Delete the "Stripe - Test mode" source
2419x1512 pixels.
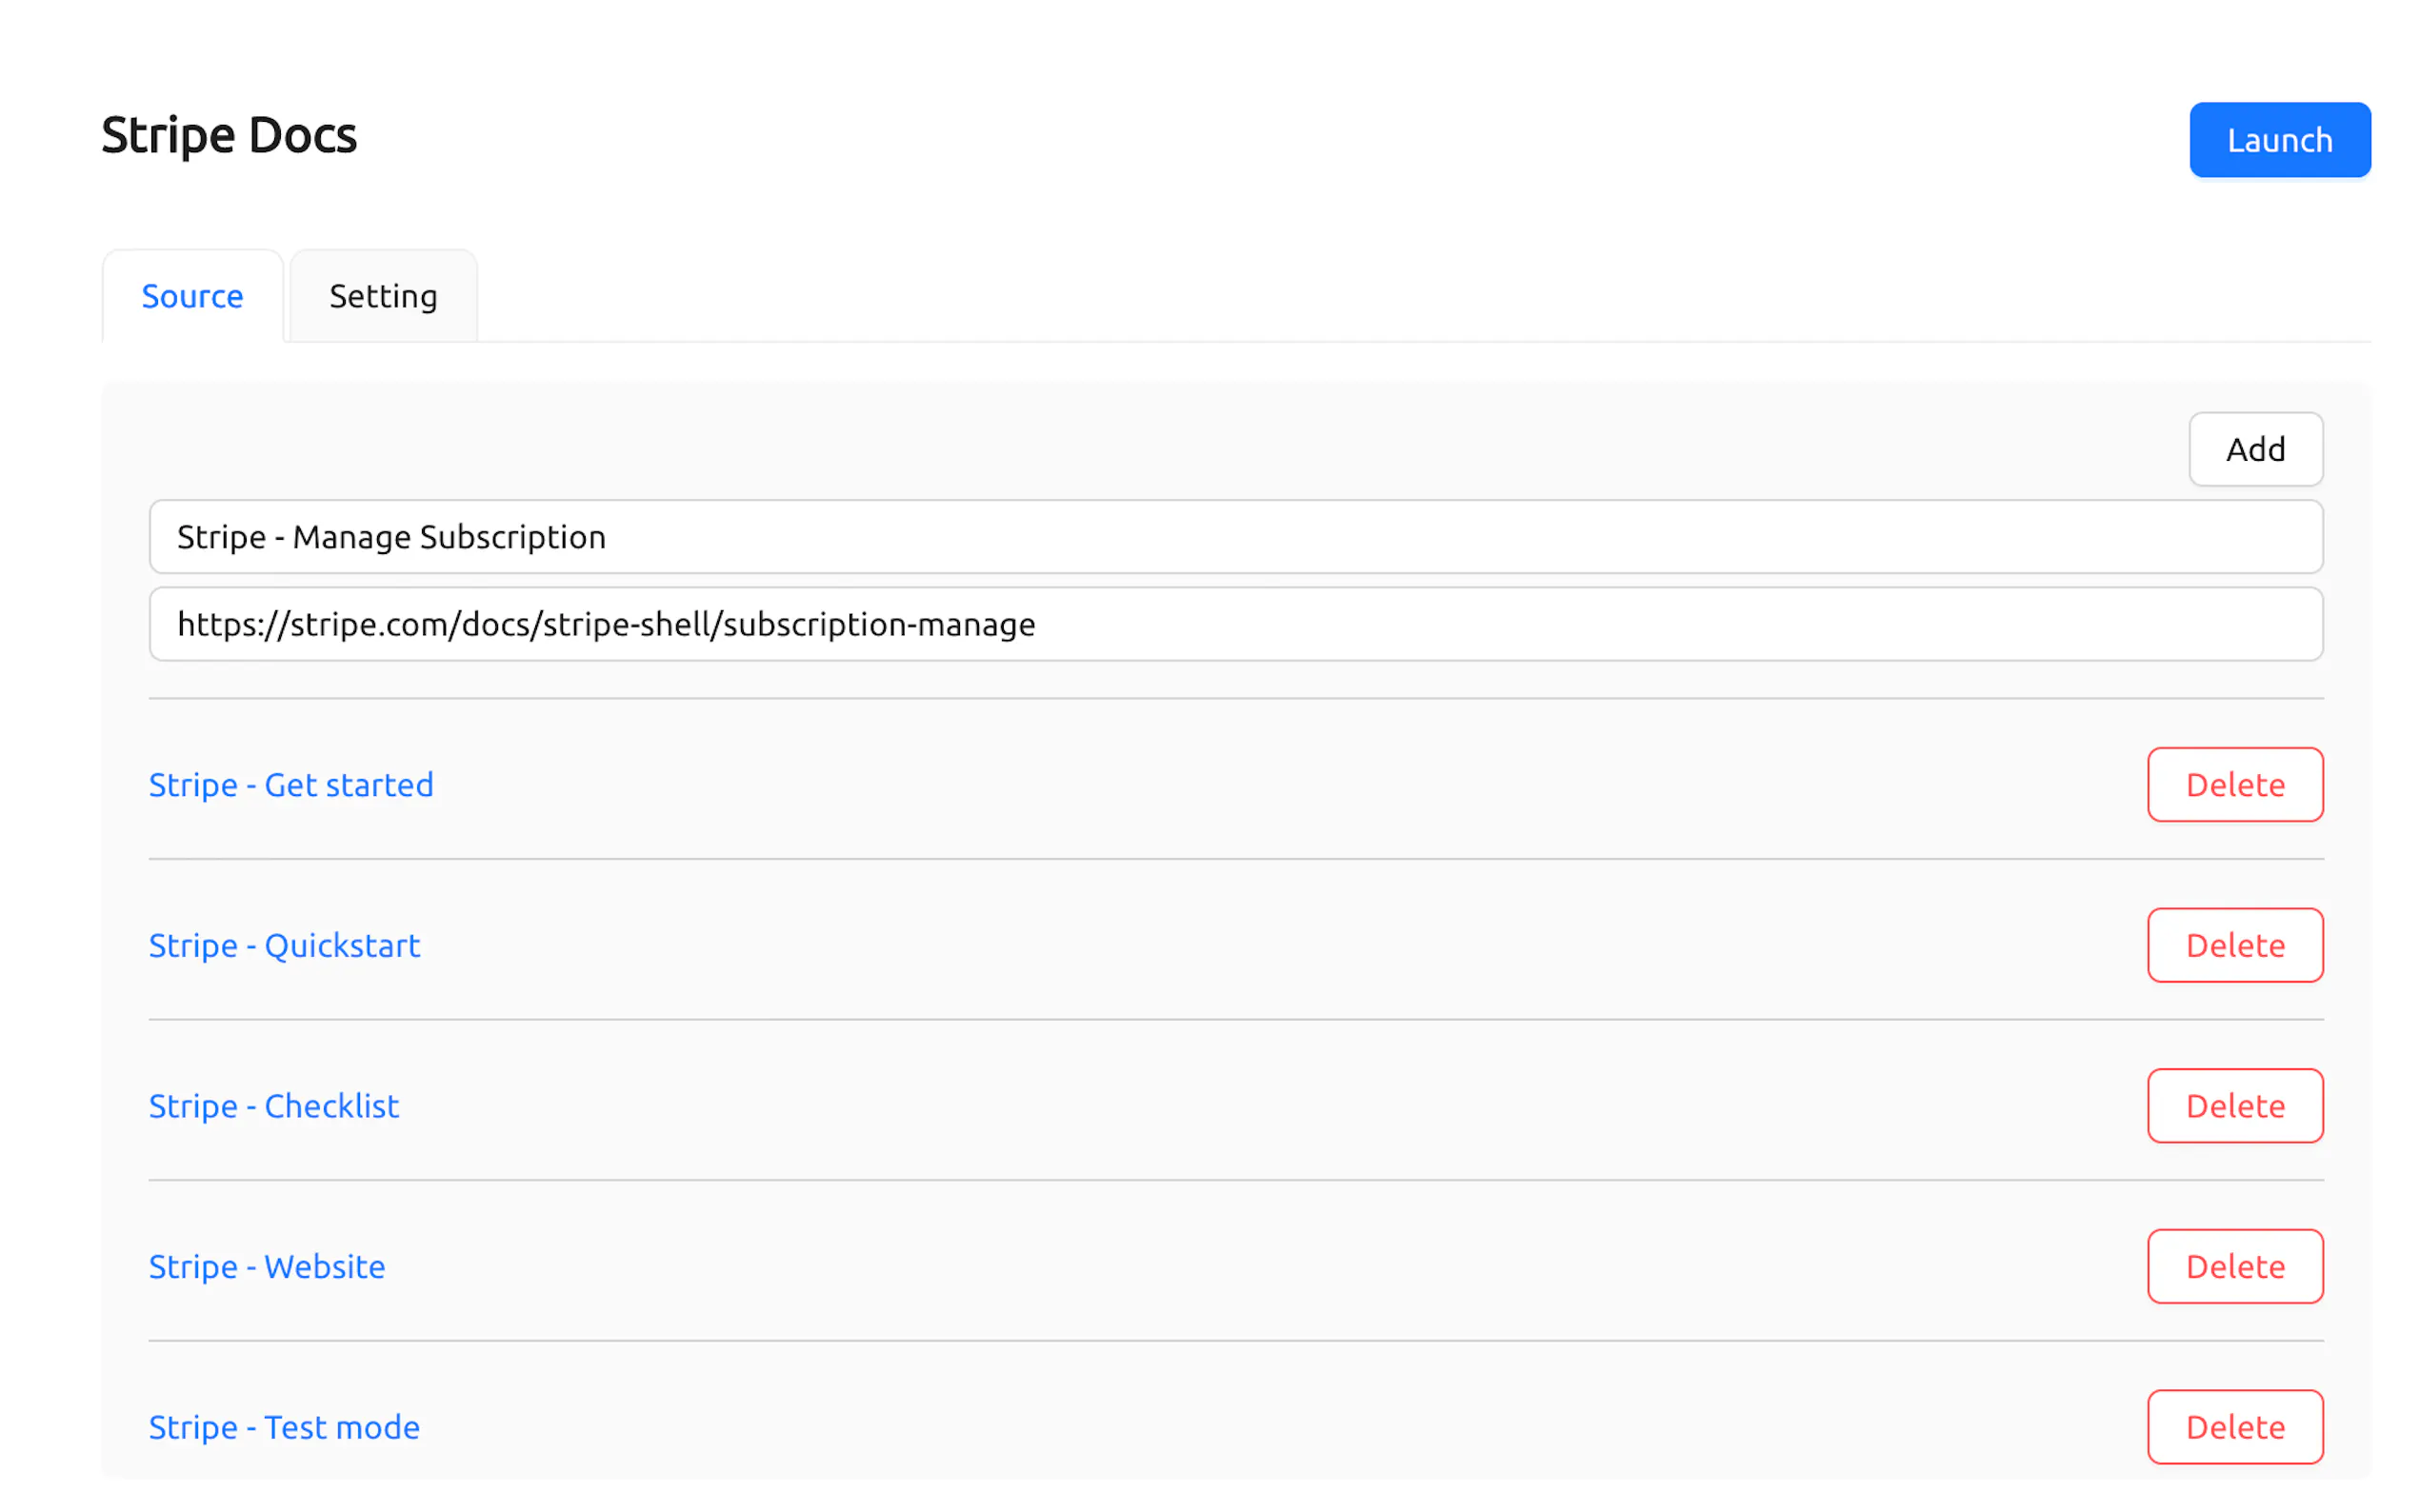click(x=2234, y=1427)
